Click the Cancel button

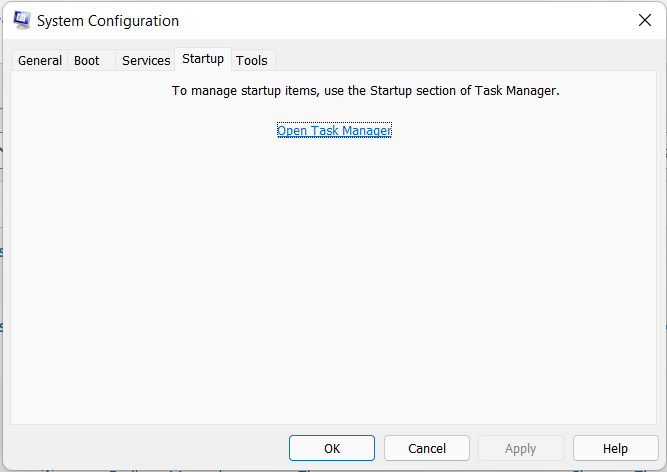427,448
